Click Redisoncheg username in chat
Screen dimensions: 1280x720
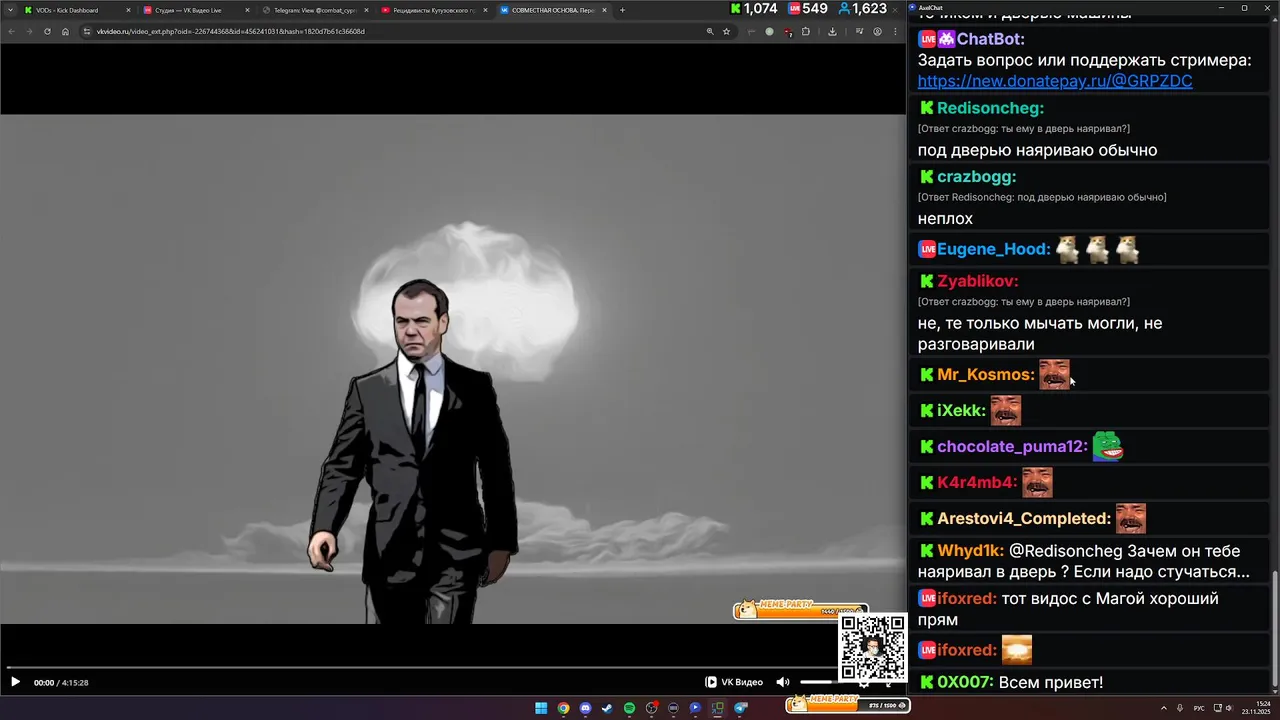coord(990,108)
